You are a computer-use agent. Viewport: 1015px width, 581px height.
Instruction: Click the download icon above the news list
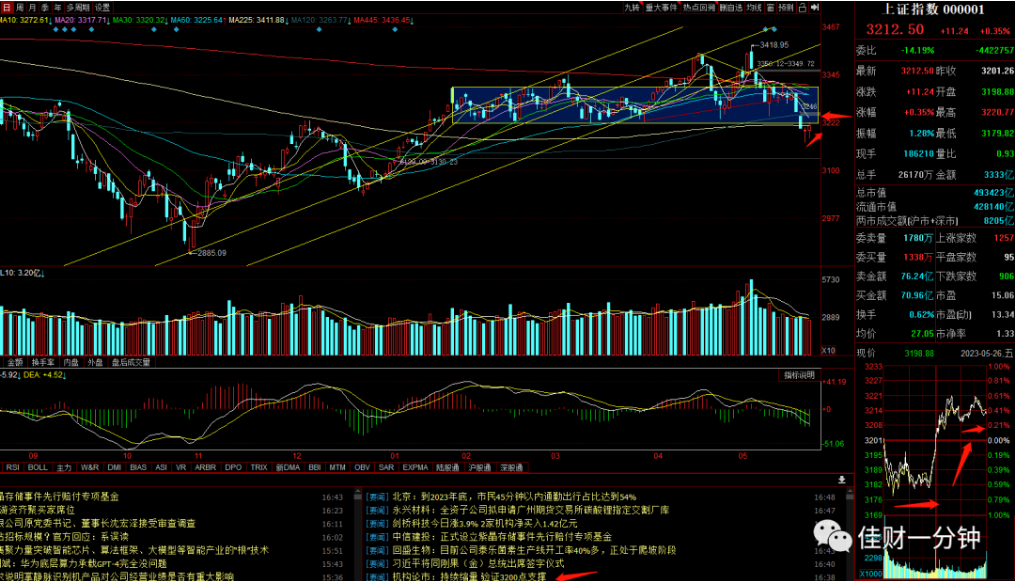pyautogui.click(x=842, y=479)
